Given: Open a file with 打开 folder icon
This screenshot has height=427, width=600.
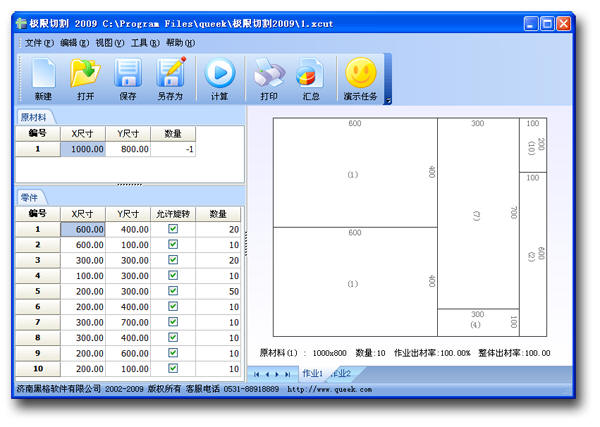Looking at the screenshot, I should (x=85, y=79).
